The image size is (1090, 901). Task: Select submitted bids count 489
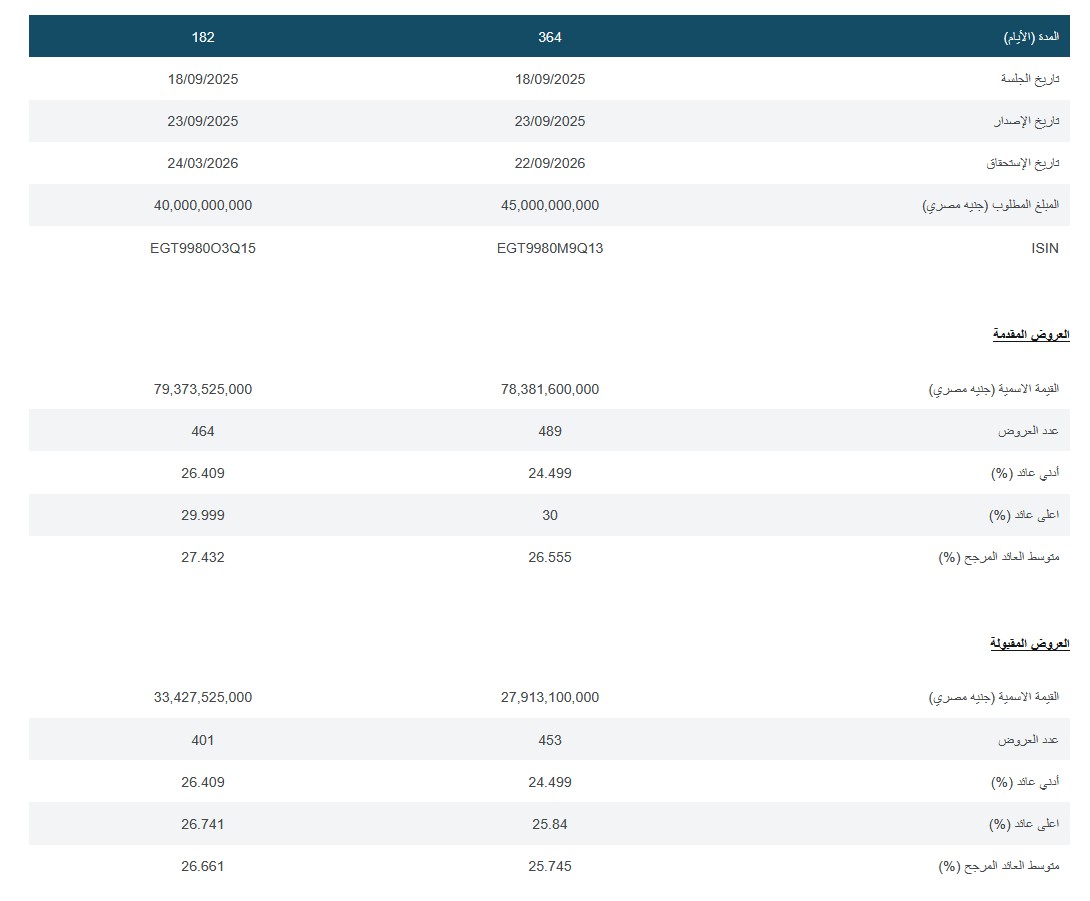pyautogui.click(x=550, y=432)
